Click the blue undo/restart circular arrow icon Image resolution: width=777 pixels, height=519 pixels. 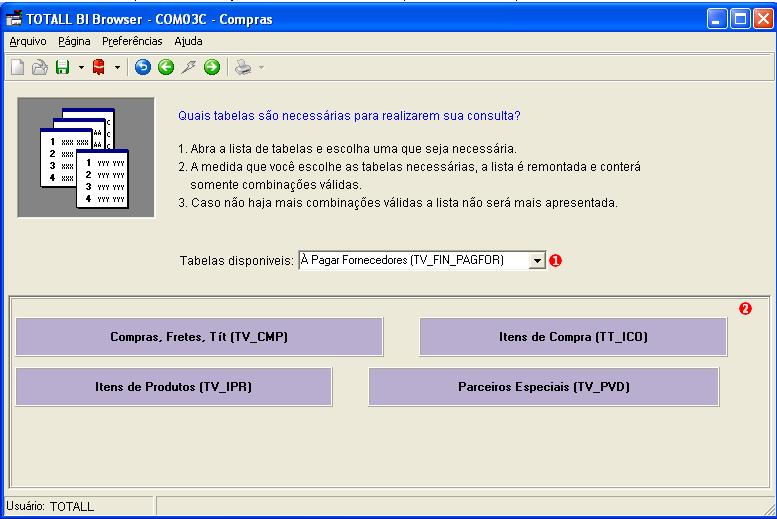click(143, 67)
